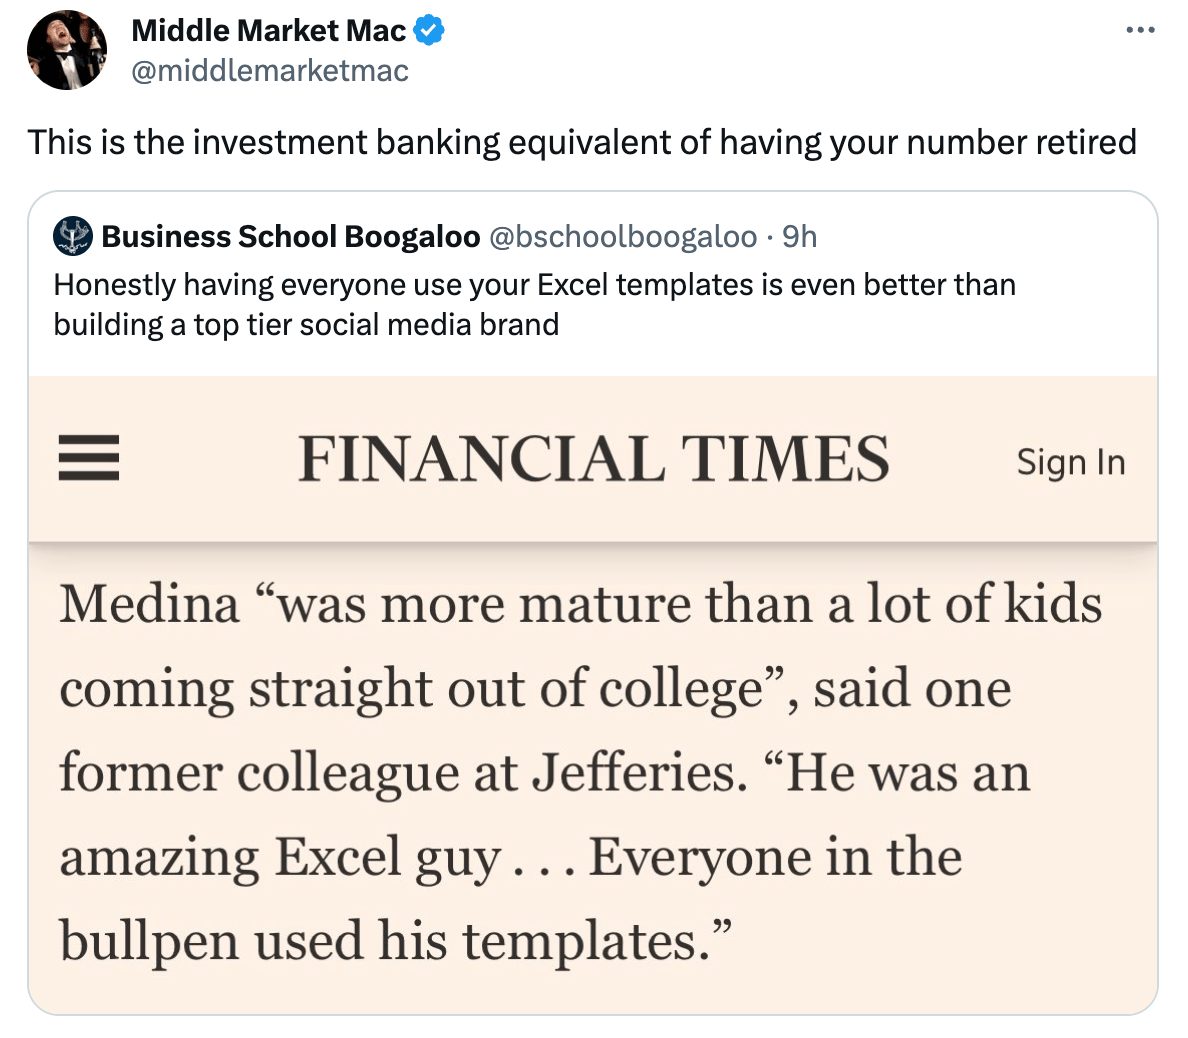Viewport: 1188px width, 1038px height.
Task: Click "coming straight out of college" line
Action: click(x=410, y=689)
